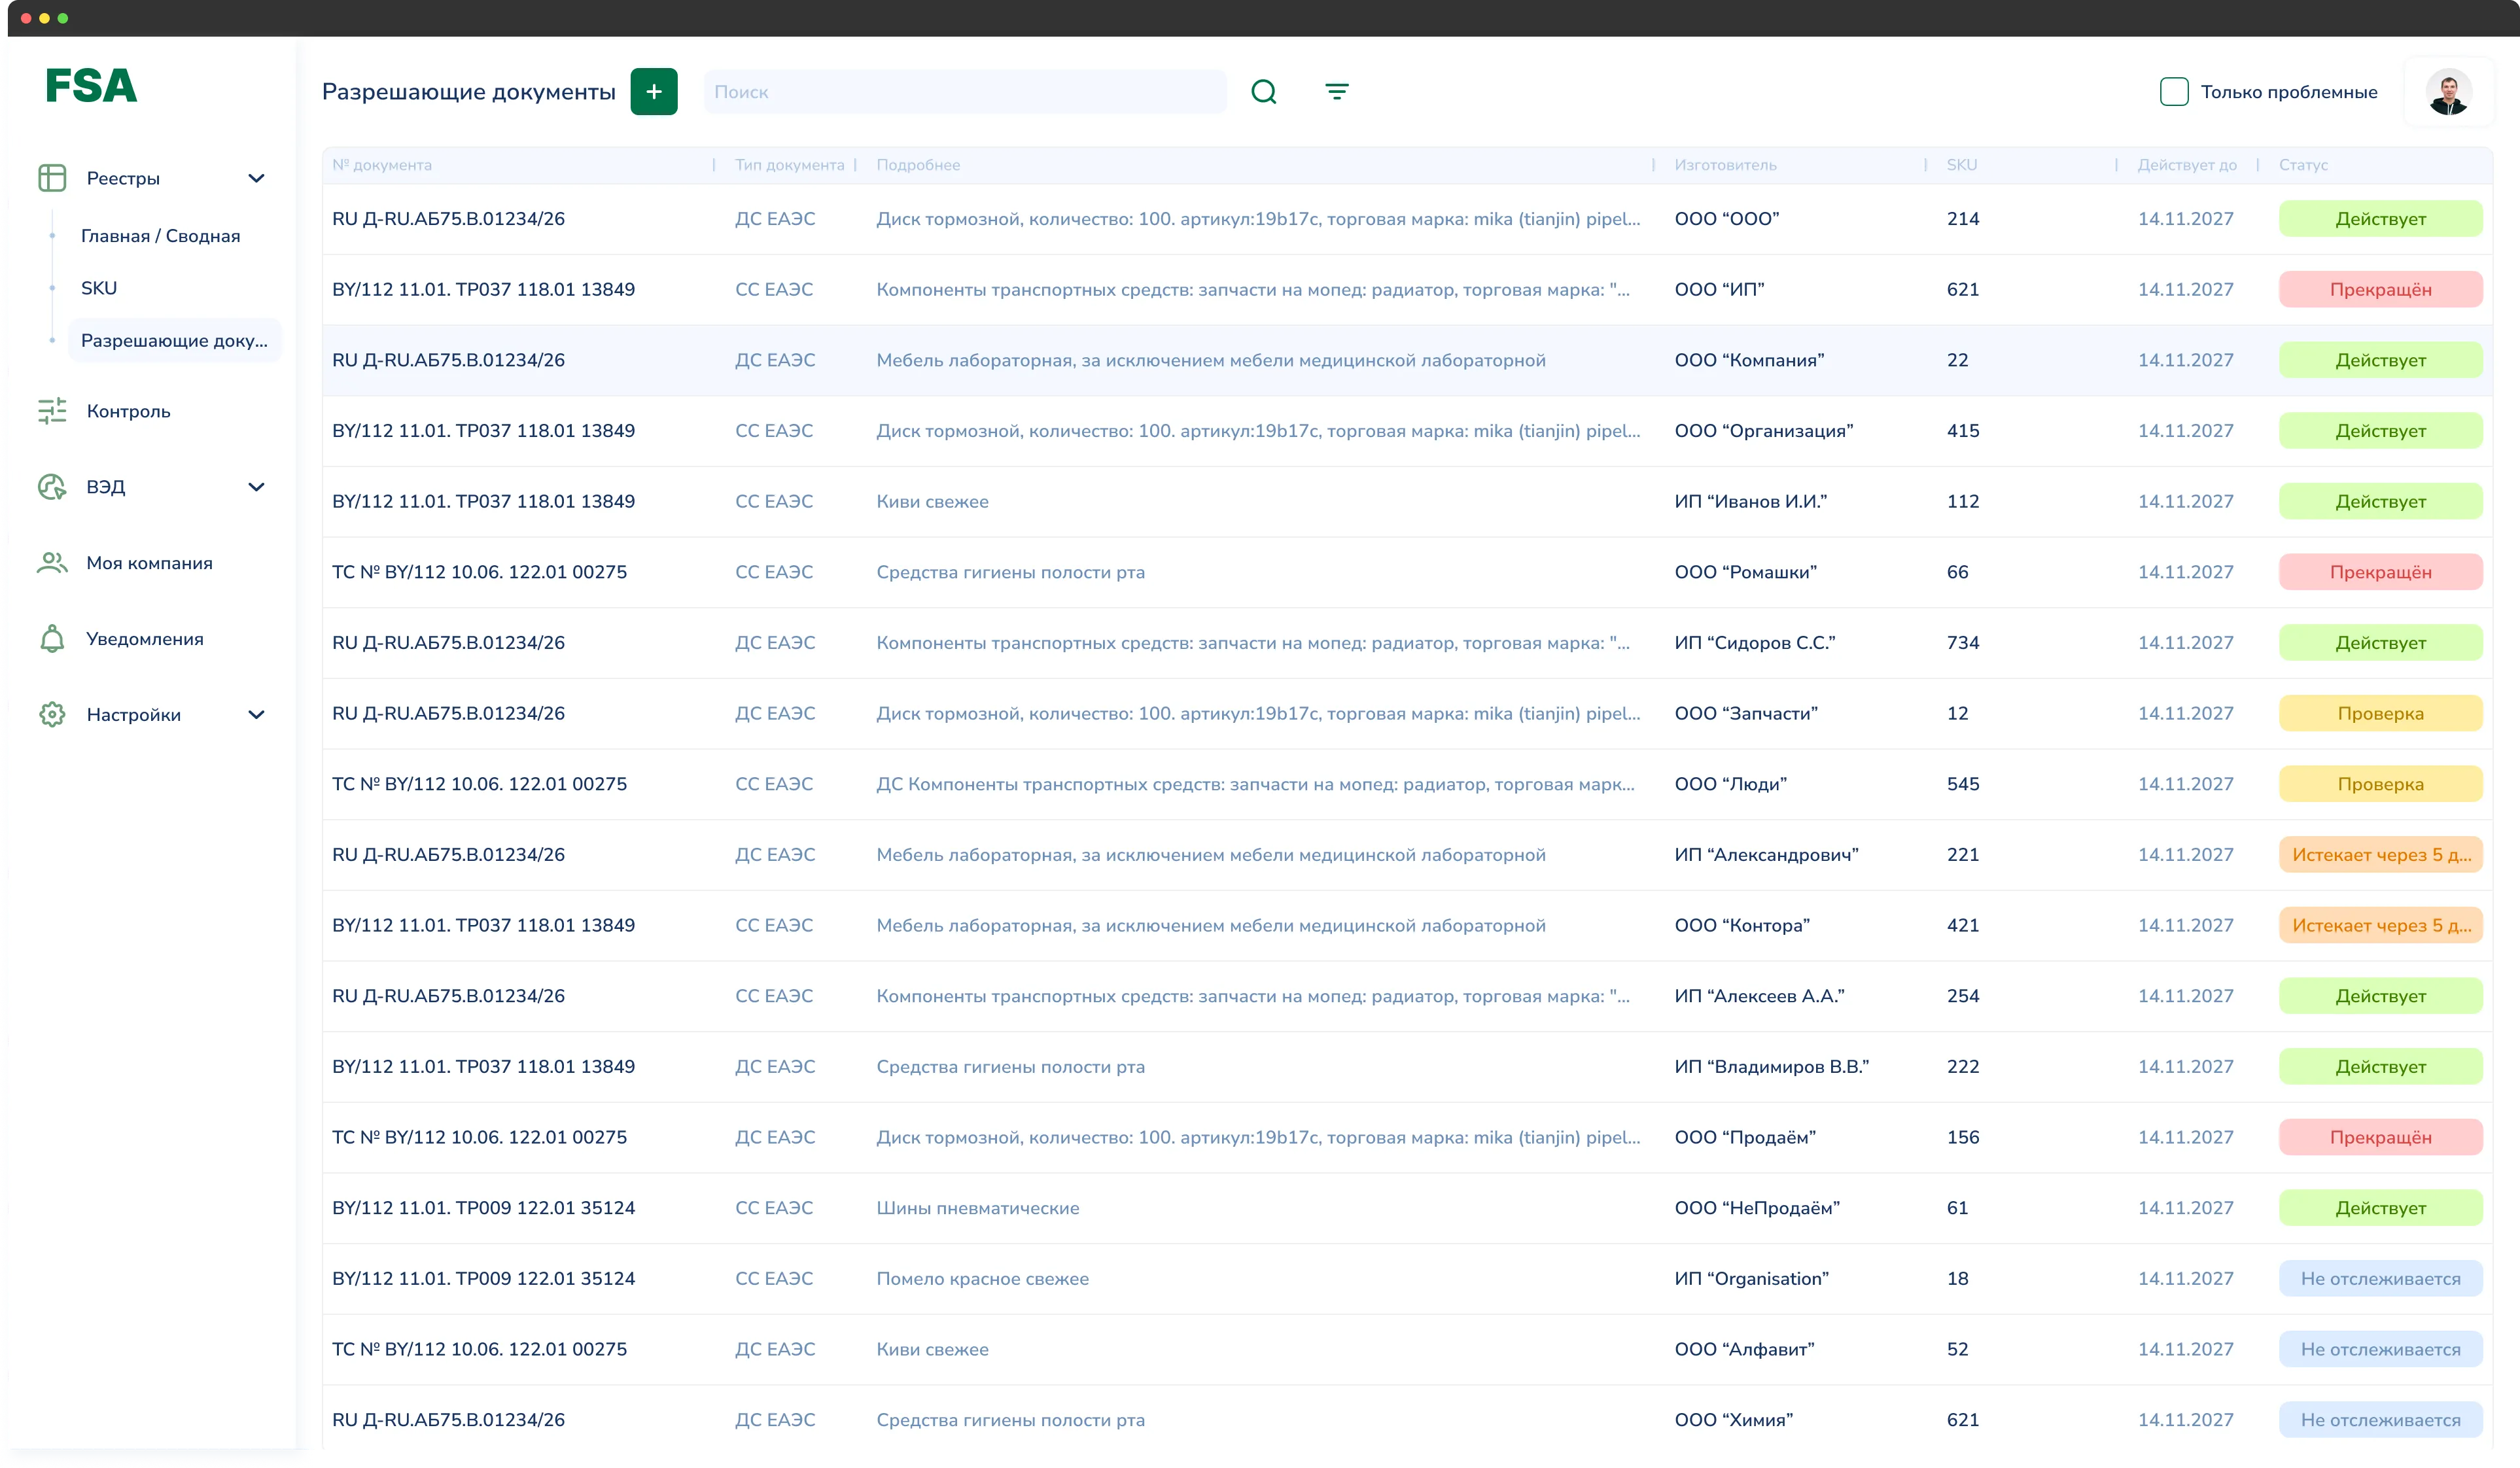Open Главная / Сводная in sidebar
The image size is (2520, 1468).
click(160, 236)
